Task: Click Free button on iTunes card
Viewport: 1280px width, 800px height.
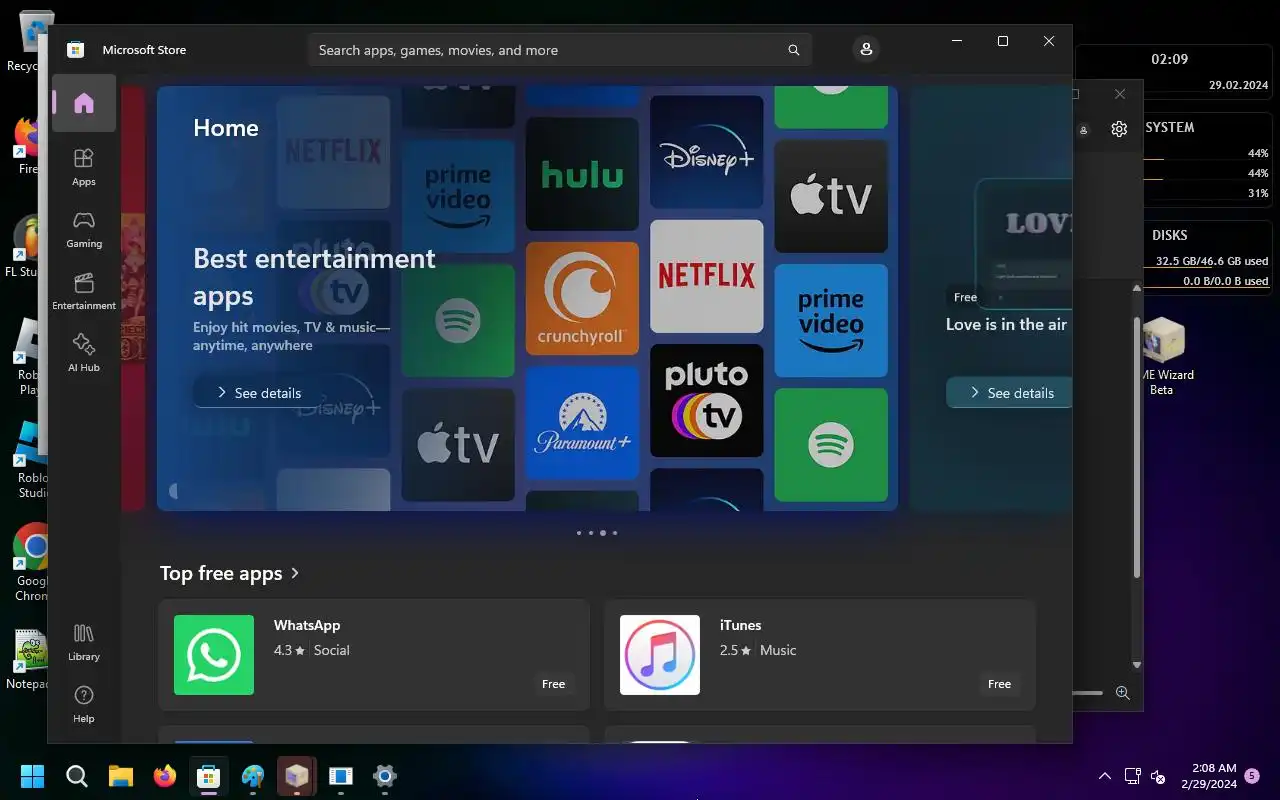Action: (999, 684)
